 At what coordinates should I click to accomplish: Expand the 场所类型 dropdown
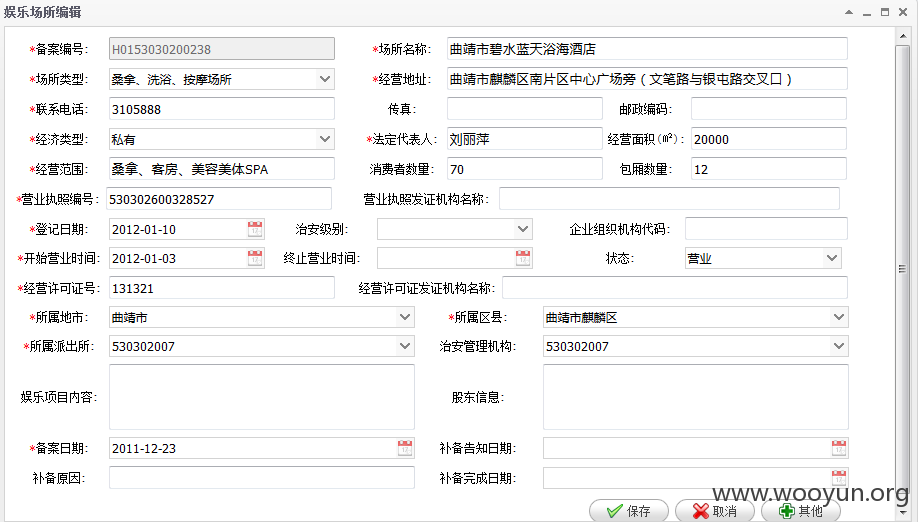pos(325,79)
